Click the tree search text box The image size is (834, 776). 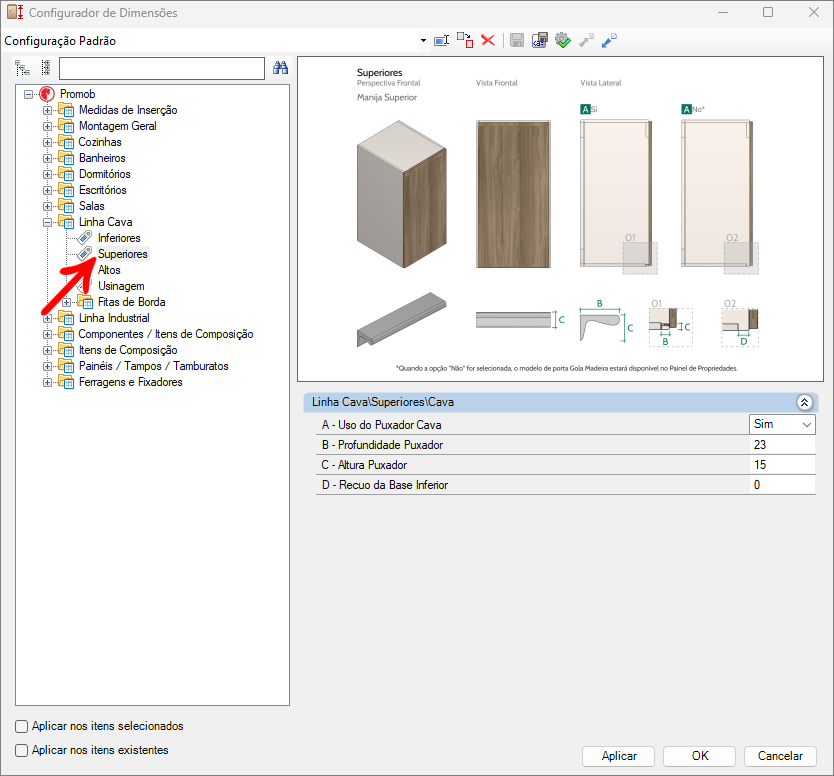pos(161,68)
